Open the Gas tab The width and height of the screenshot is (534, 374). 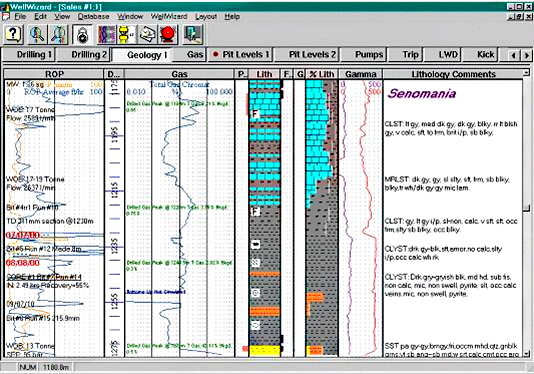[195, 54]
